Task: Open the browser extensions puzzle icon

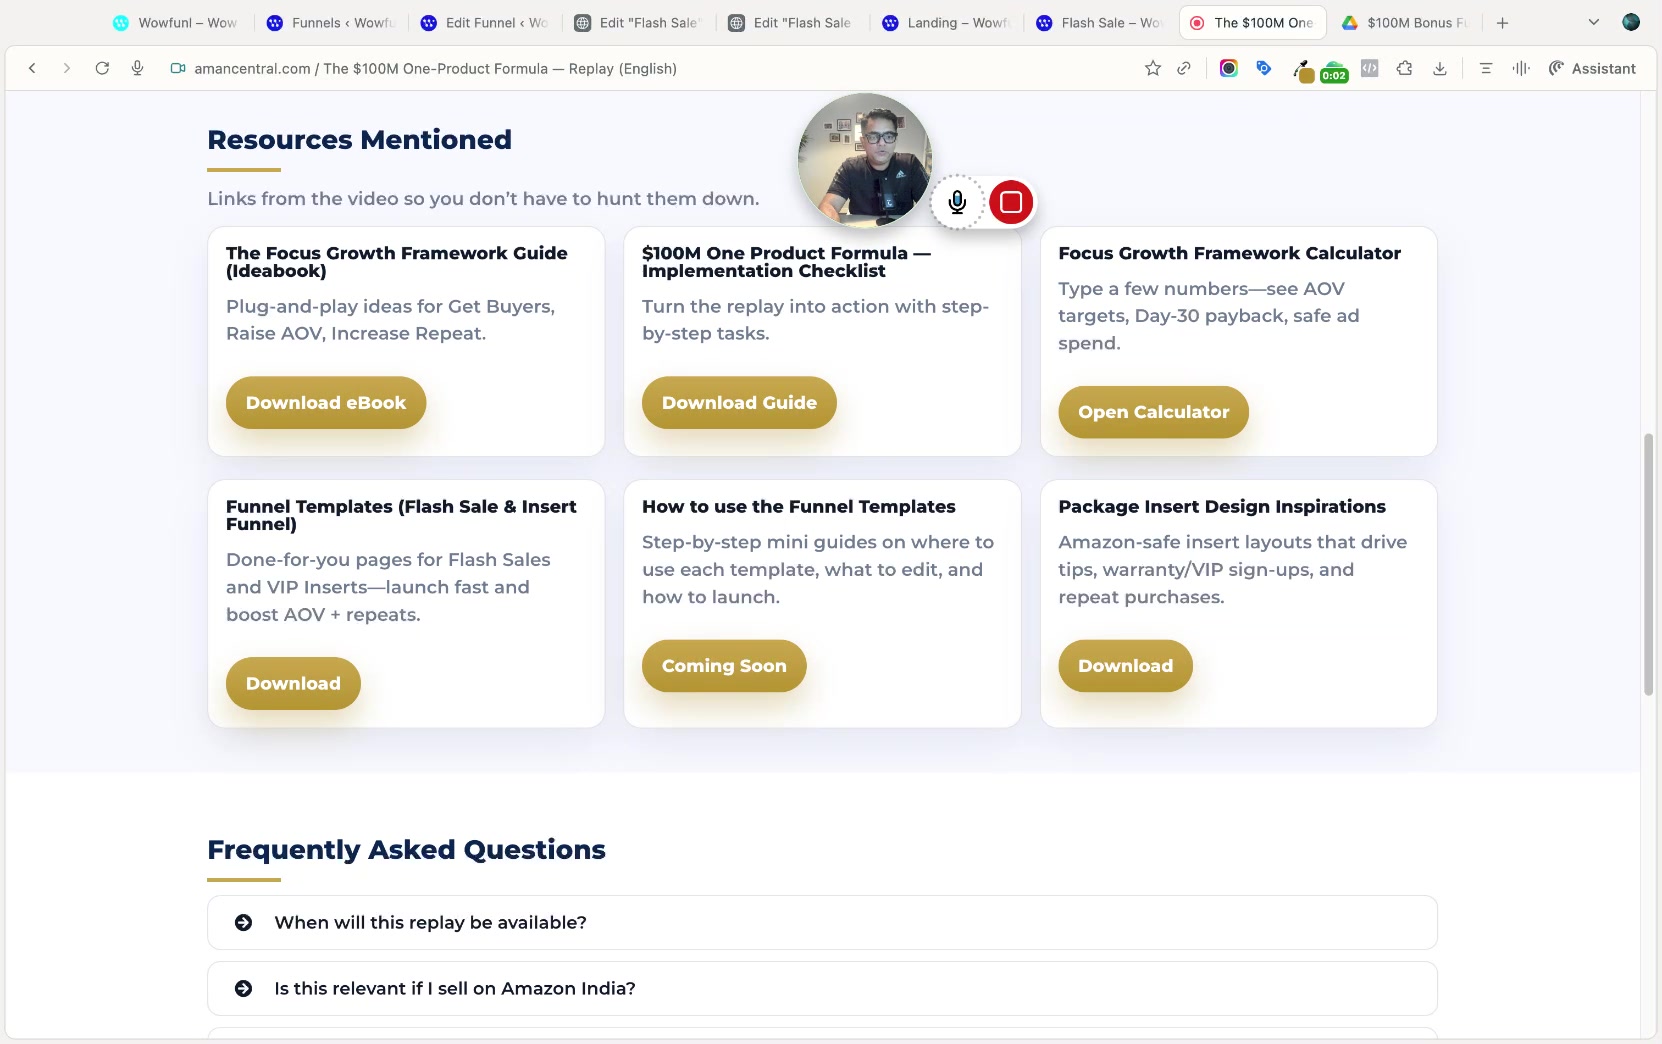Action: (1405, 68)
